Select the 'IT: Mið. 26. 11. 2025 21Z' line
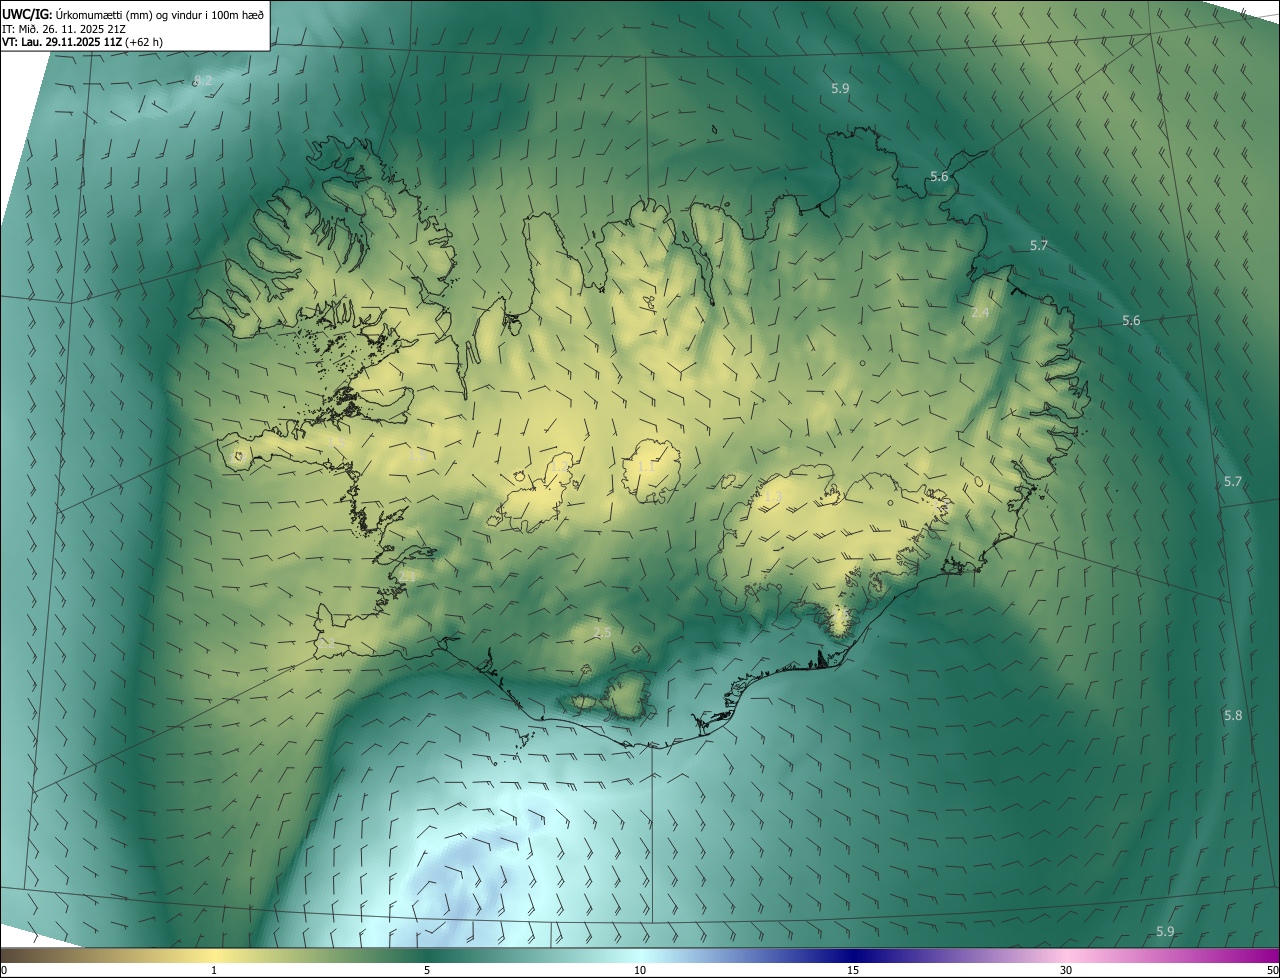This screenshot has width=1280, height=978. (62, 29)
